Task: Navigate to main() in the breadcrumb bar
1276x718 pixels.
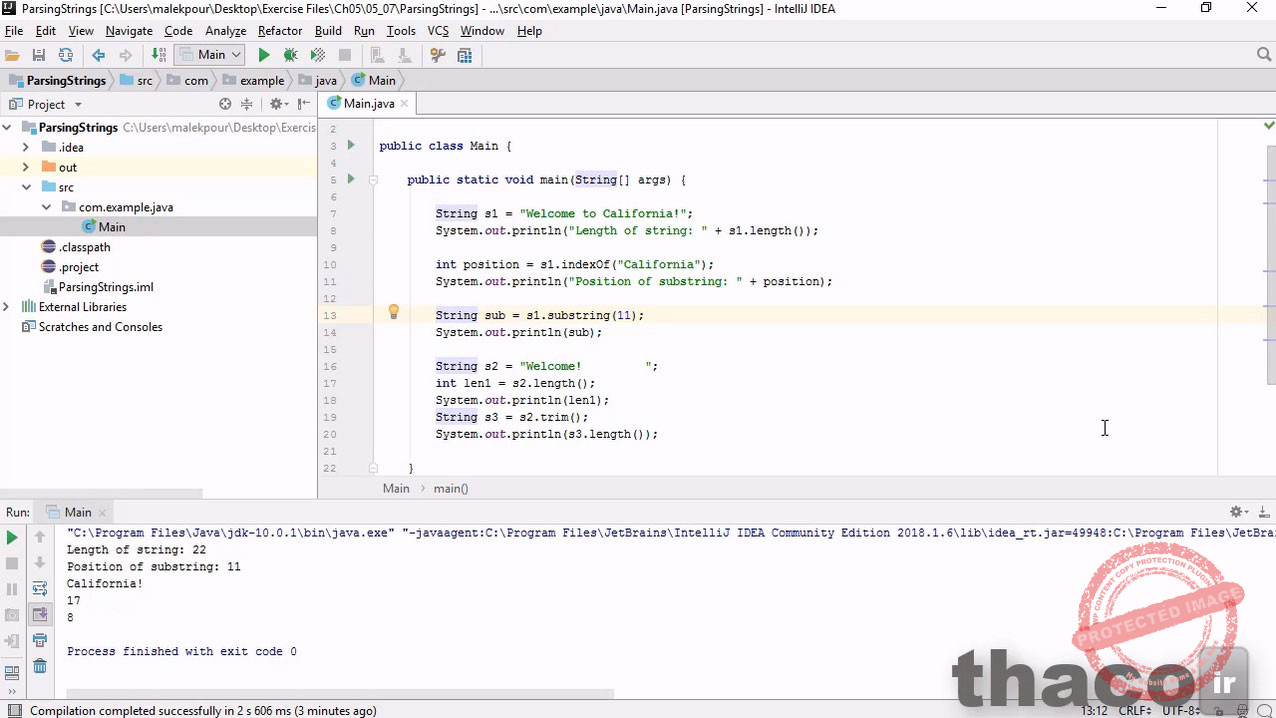Action: (451, 488)
